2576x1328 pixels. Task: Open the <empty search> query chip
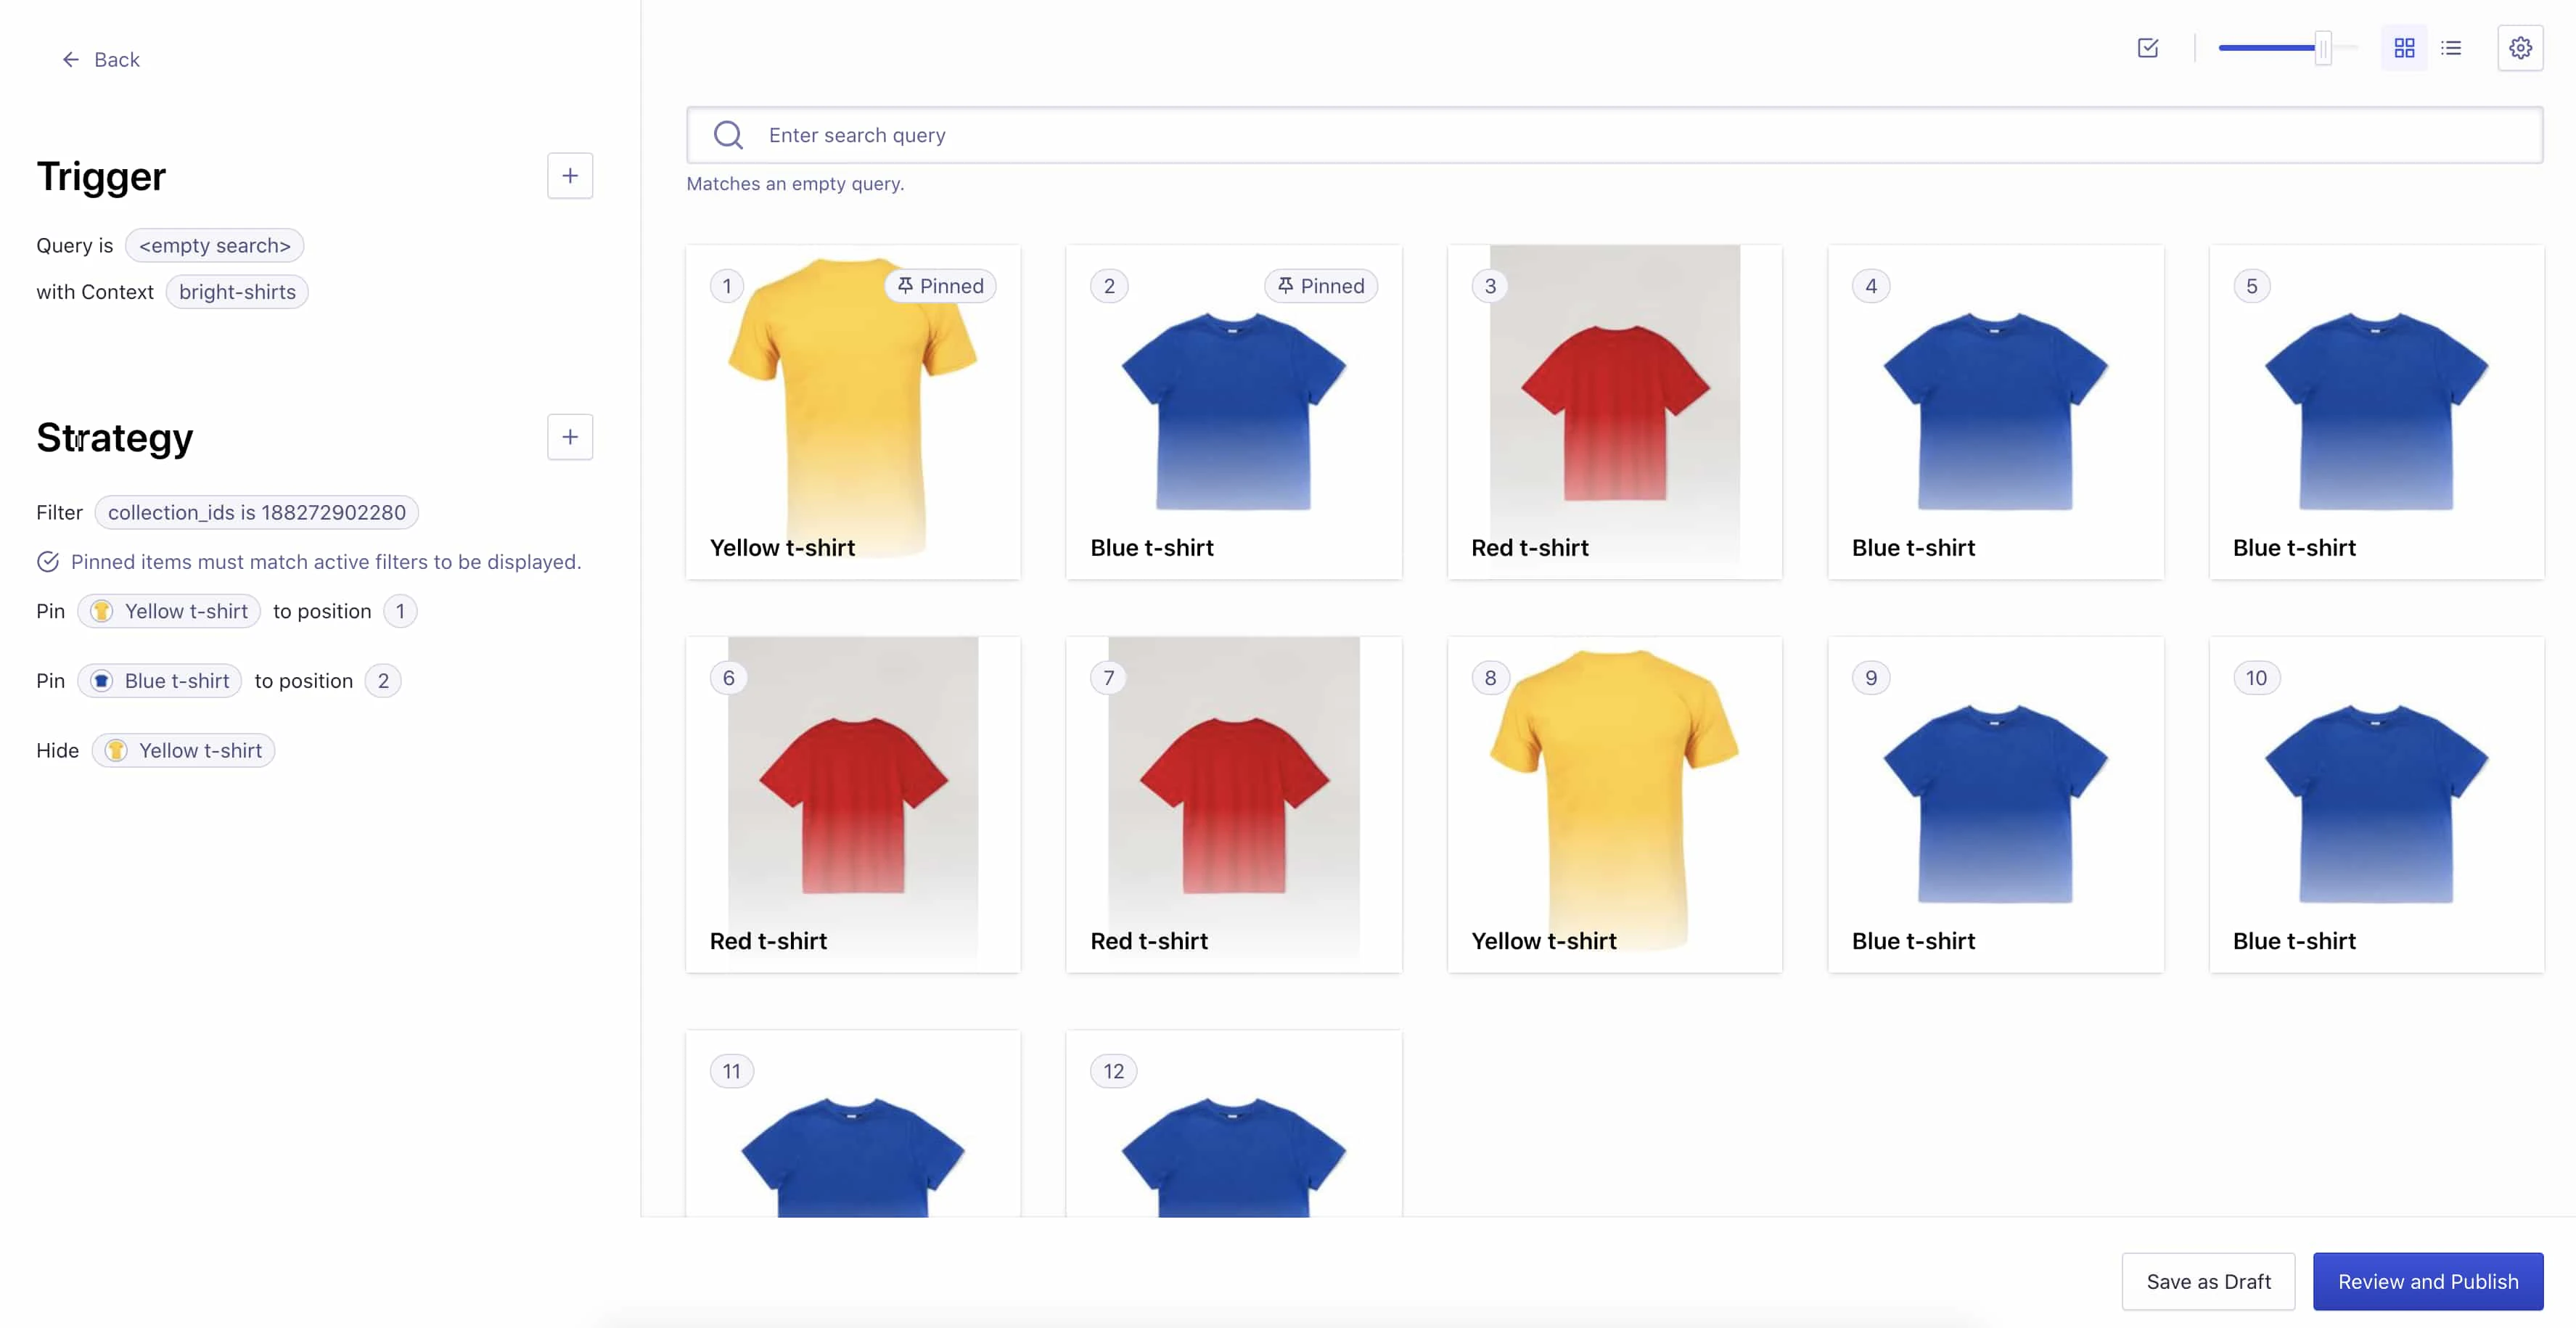point(214,245)
